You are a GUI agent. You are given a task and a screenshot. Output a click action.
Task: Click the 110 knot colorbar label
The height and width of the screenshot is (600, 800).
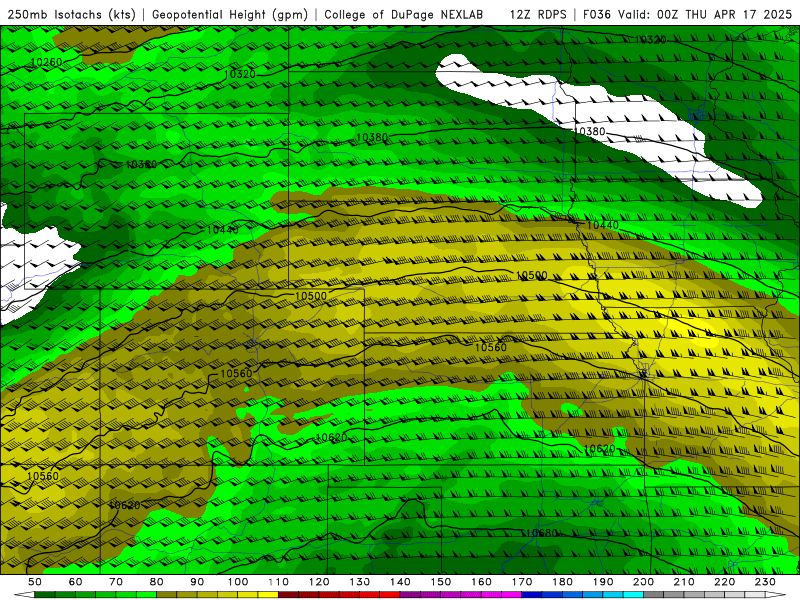(x=279, y=582)
